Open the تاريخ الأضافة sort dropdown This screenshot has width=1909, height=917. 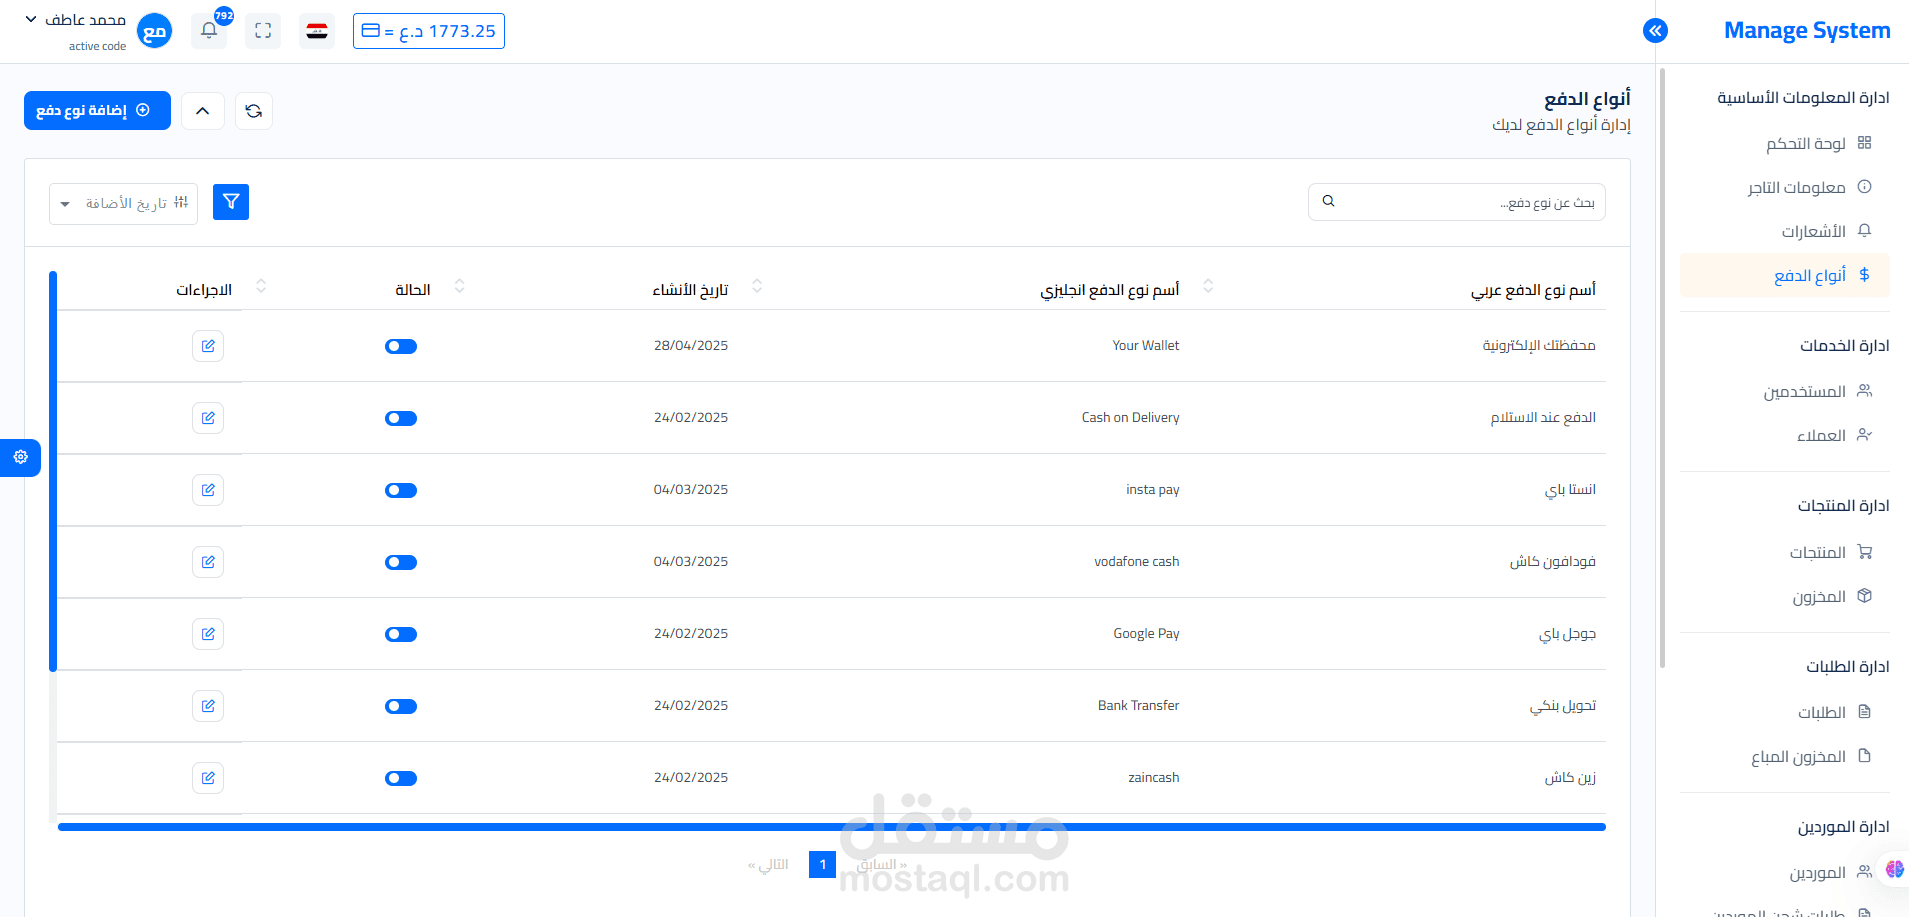click(122, 202)
